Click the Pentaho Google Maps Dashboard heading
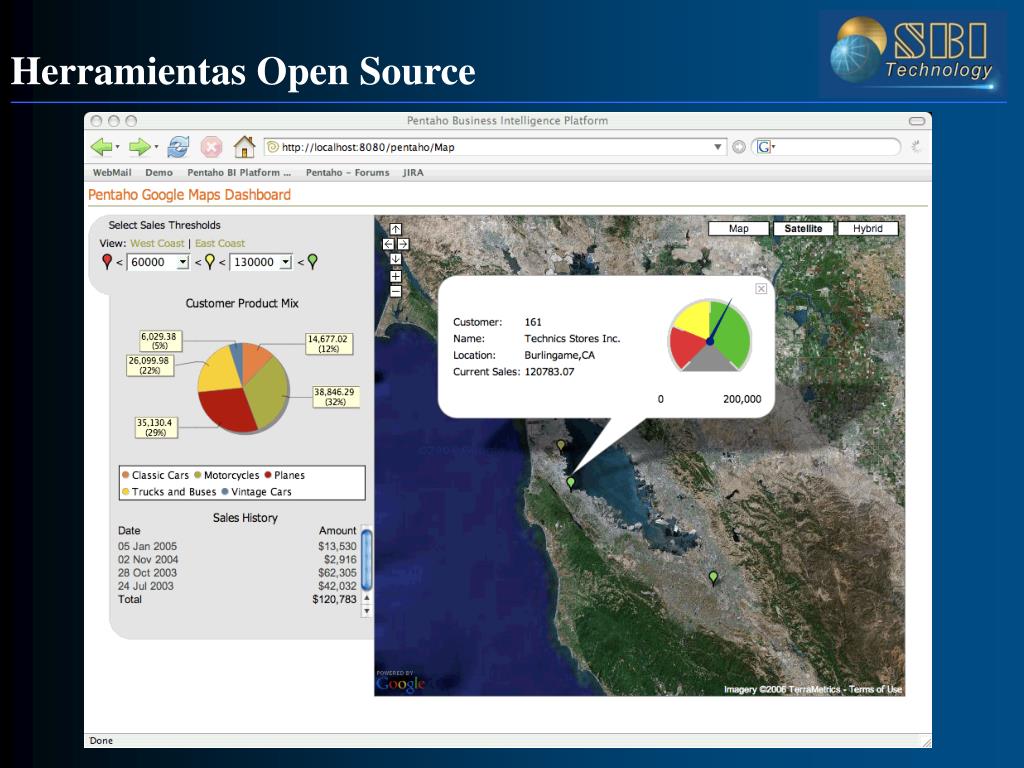1024x768 pixels. [x=189, y=195]
